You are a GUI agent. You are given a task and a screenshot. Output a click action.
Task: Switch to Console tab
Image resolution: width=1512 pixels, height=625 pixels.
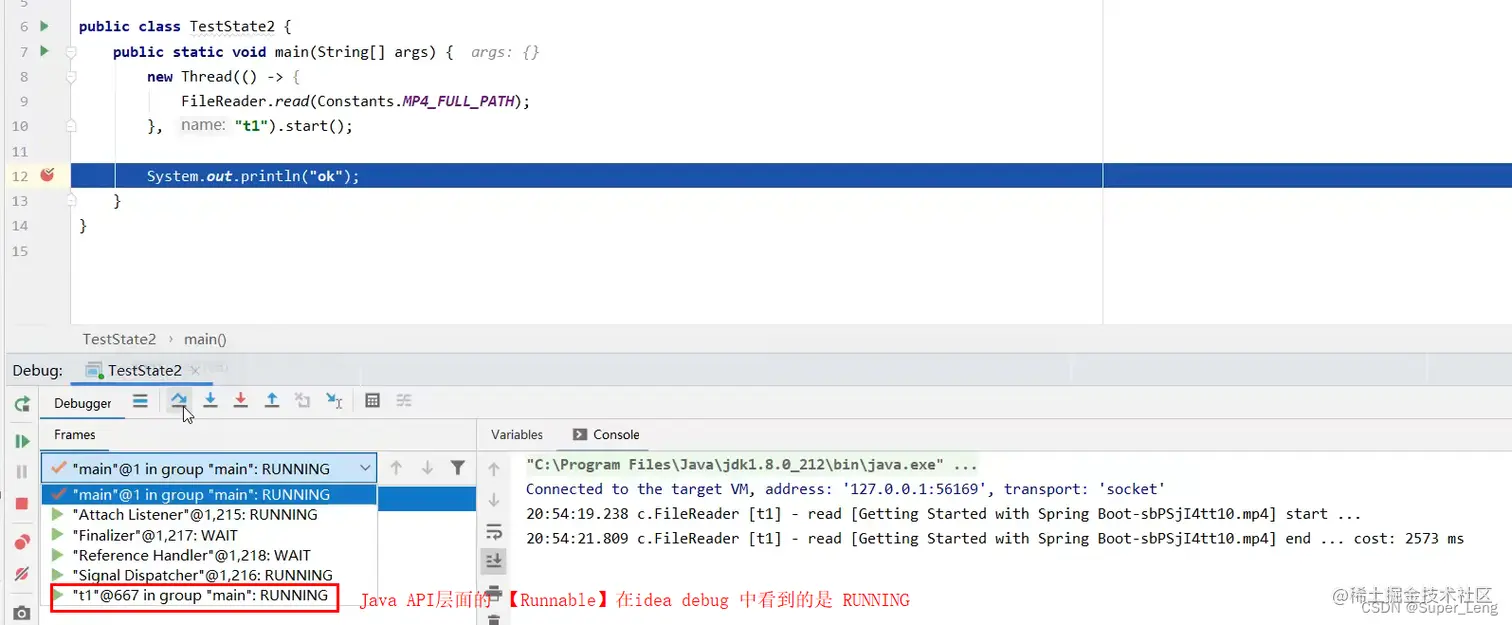point(606,434)
